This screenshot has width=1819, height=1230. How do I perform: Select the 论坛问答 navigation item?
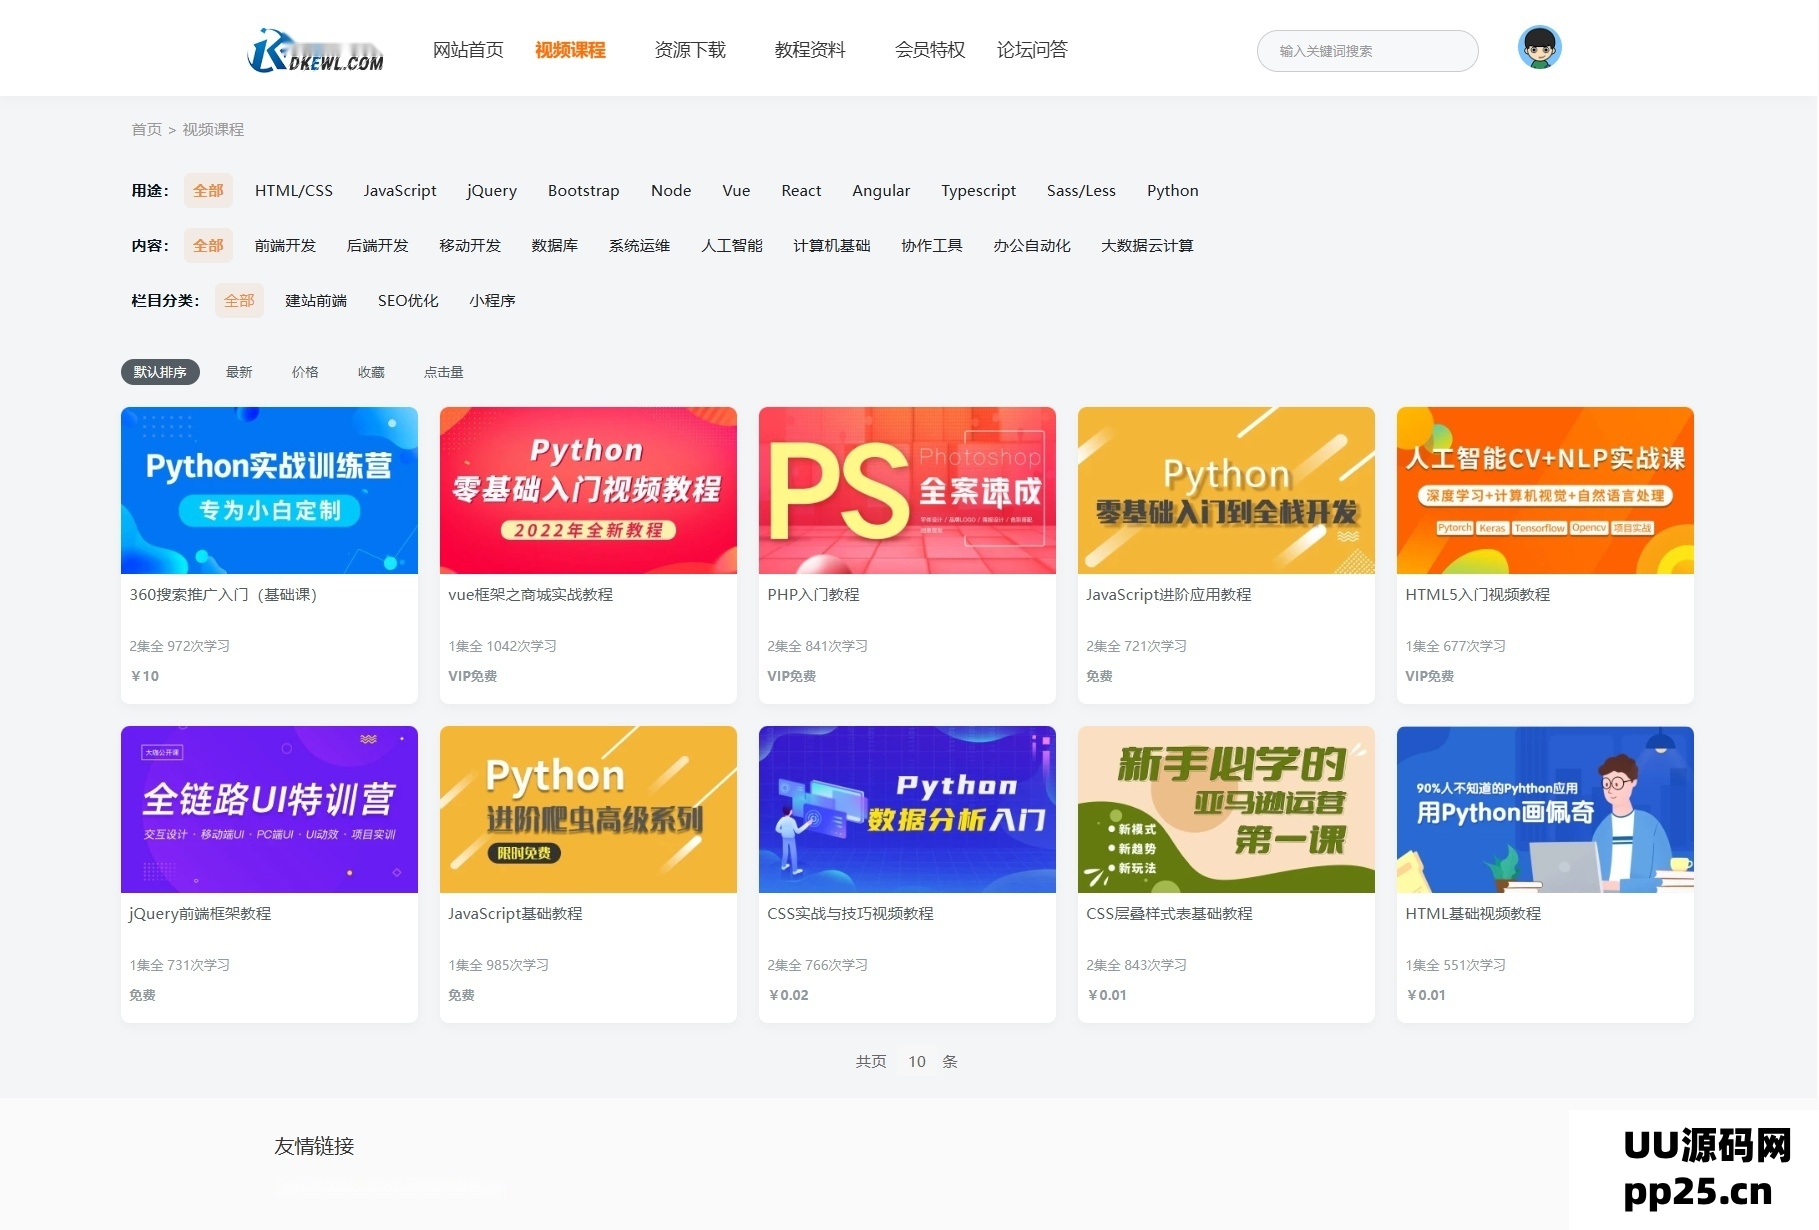pos(1031,50)
